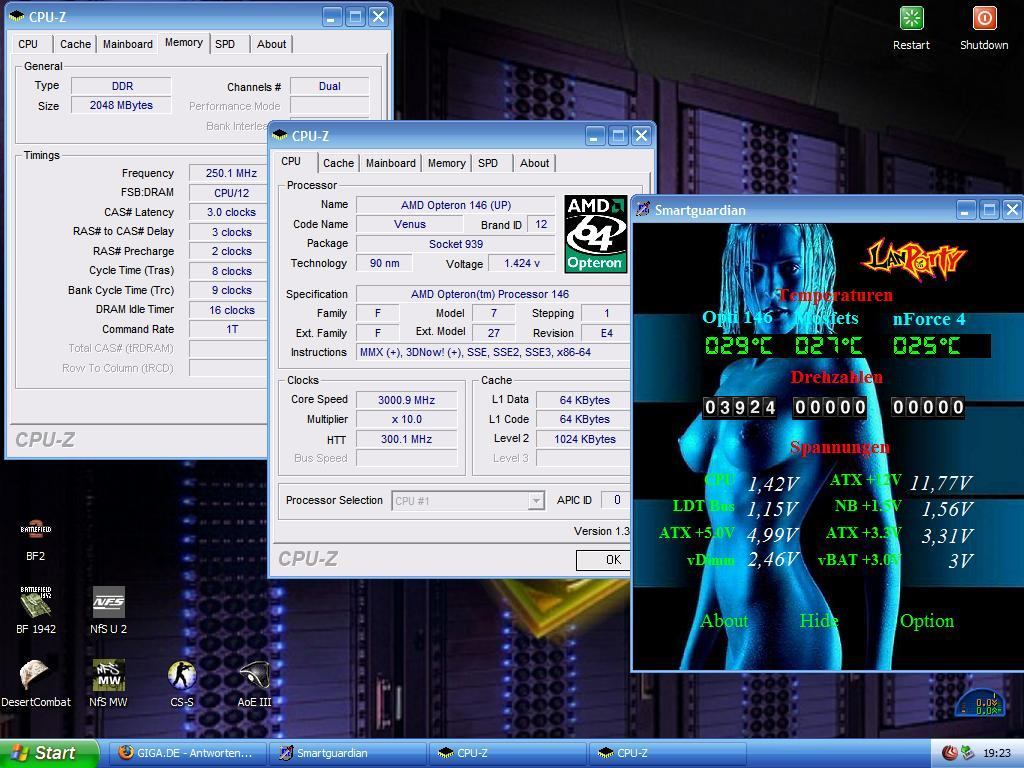This screenshot has width=1024, height=768.
Task: Open Option in Smartguardian
Action: (x=927, y=620)
